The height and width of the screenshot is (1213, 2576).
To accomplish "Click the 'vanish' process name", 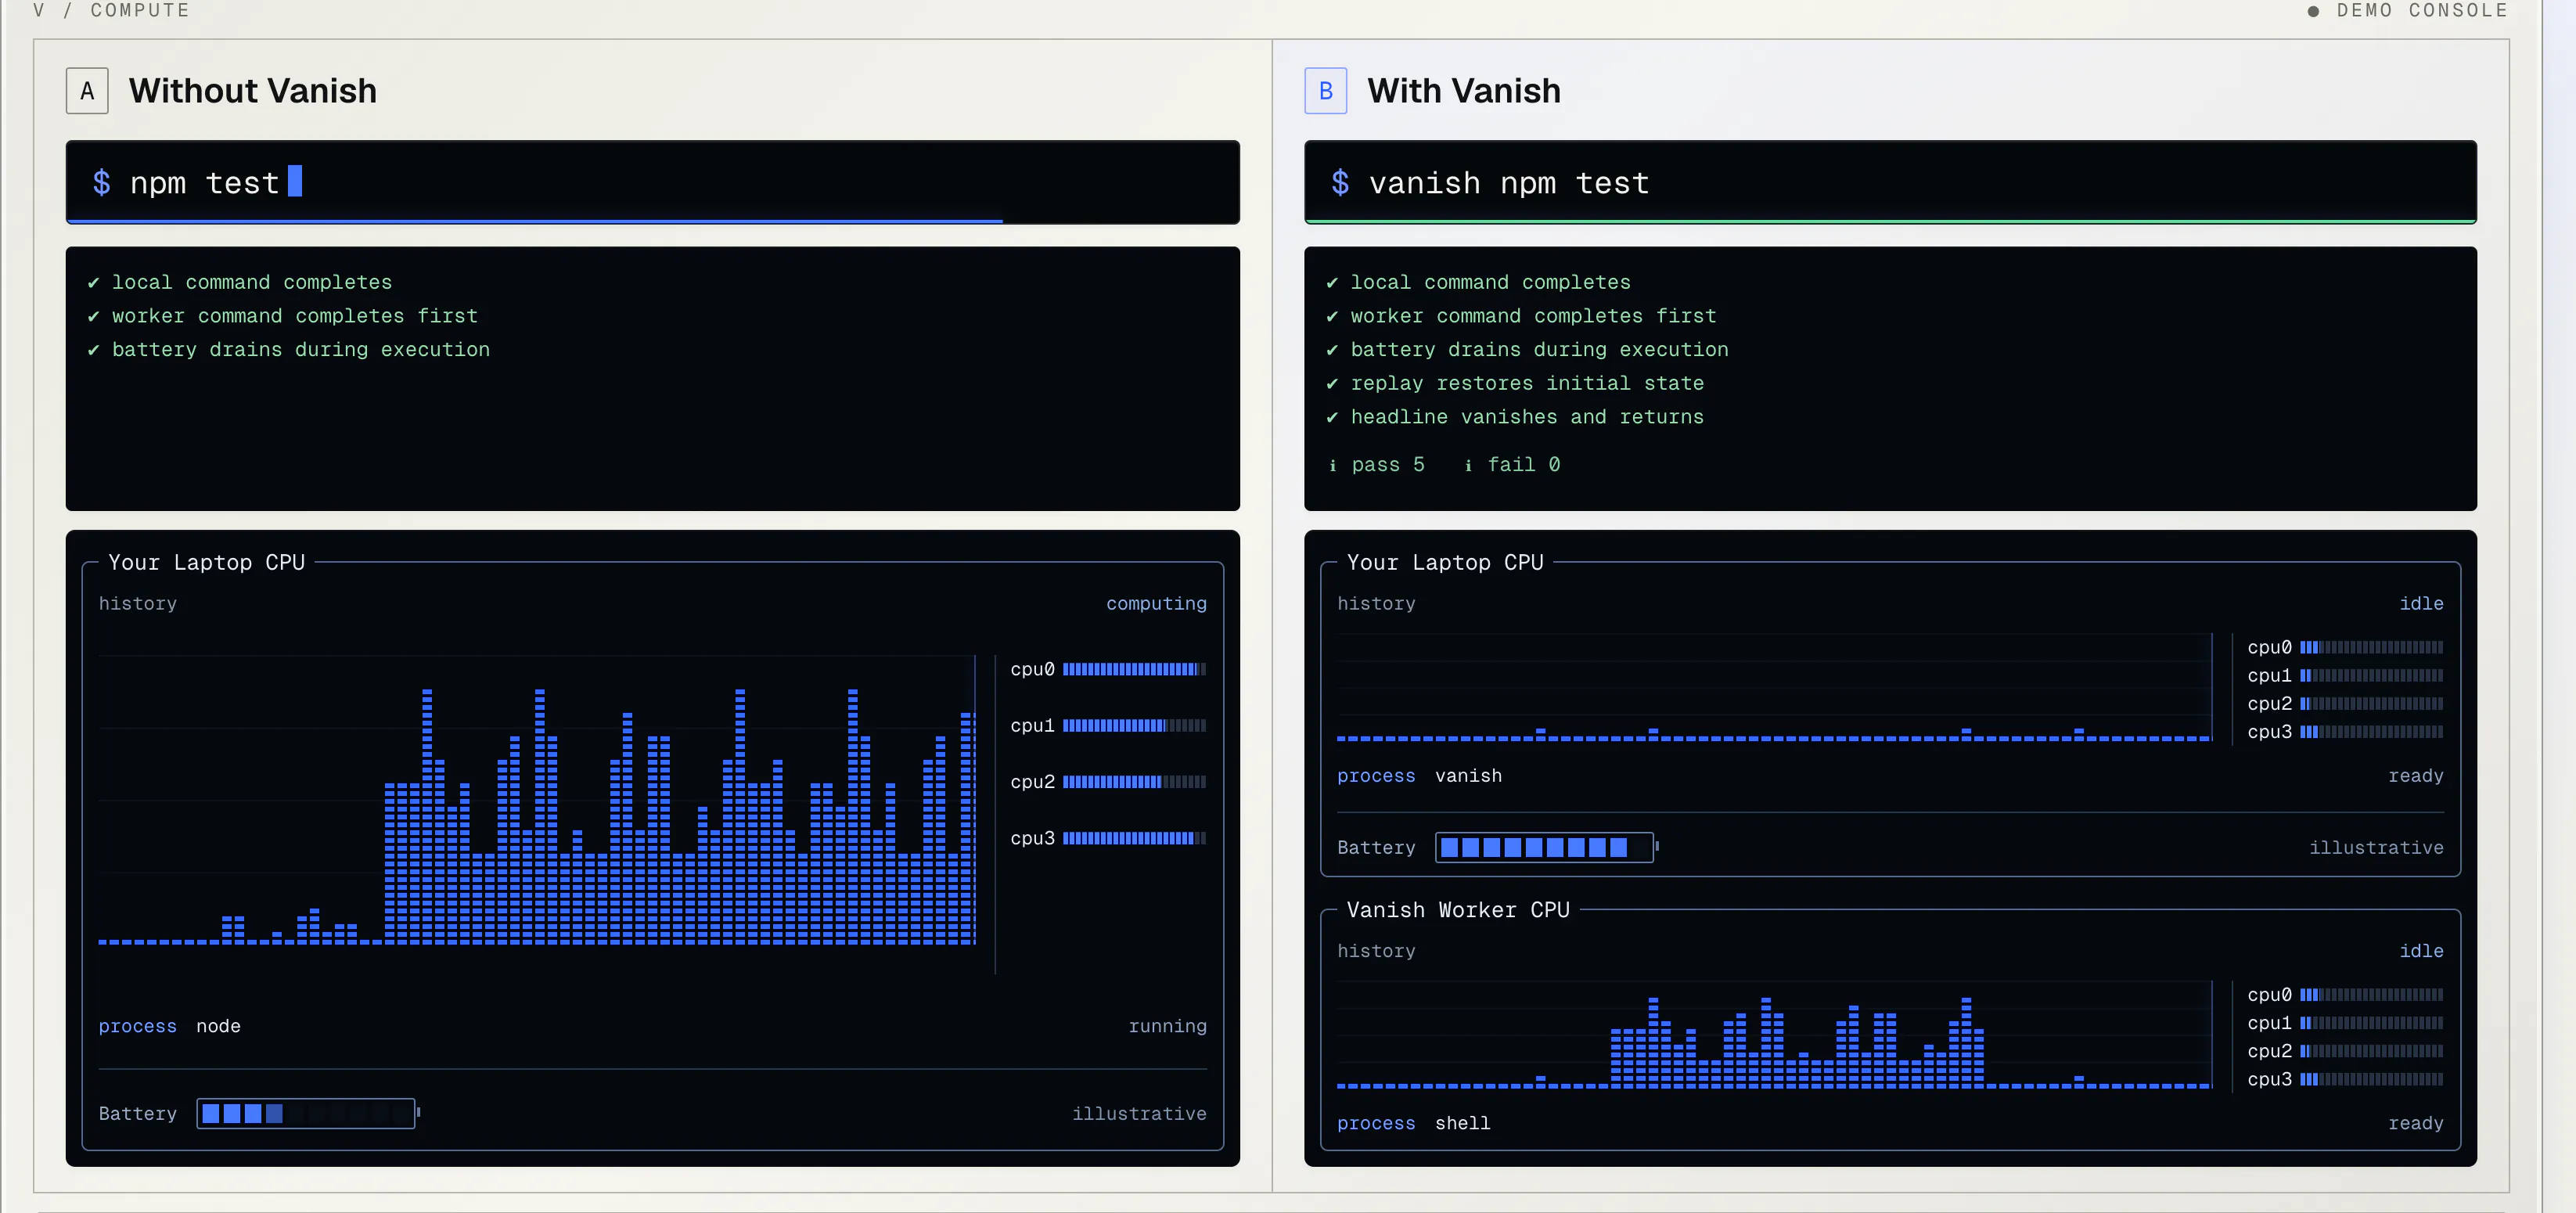I will (1468, 776).
